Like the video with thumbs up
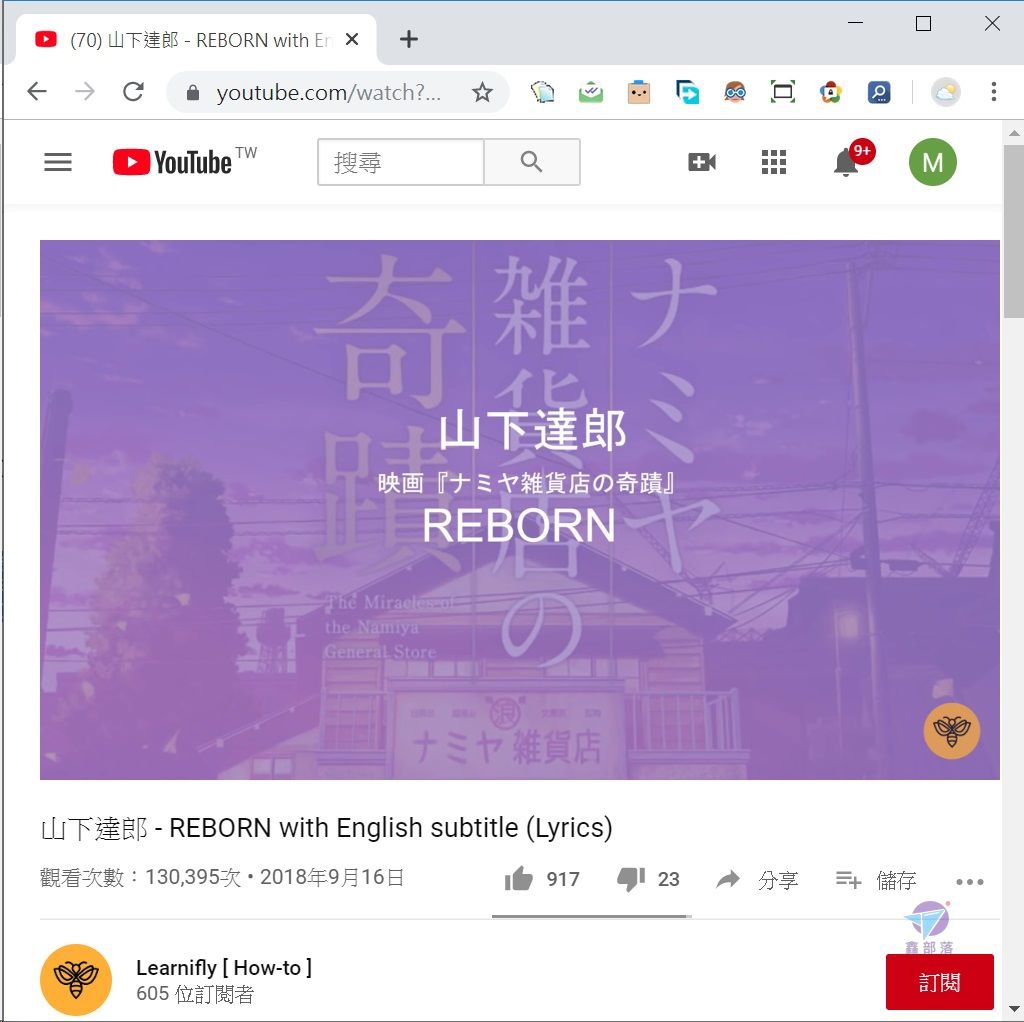This screenshot has width=1024, height=1022. (519, 878)
